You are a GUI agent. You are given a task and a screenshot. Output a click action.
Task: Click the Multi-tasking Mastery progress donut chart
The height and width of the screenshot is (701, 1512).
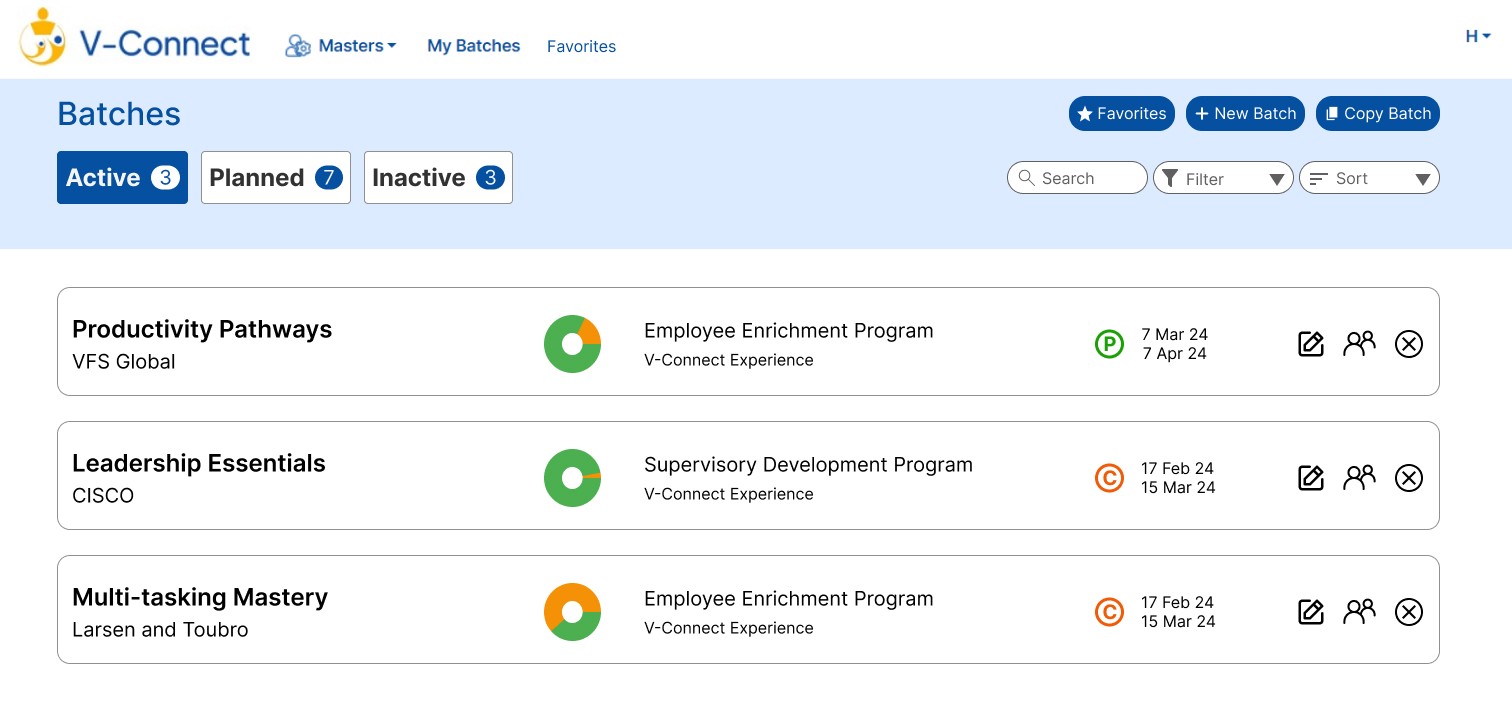(572, 612)
